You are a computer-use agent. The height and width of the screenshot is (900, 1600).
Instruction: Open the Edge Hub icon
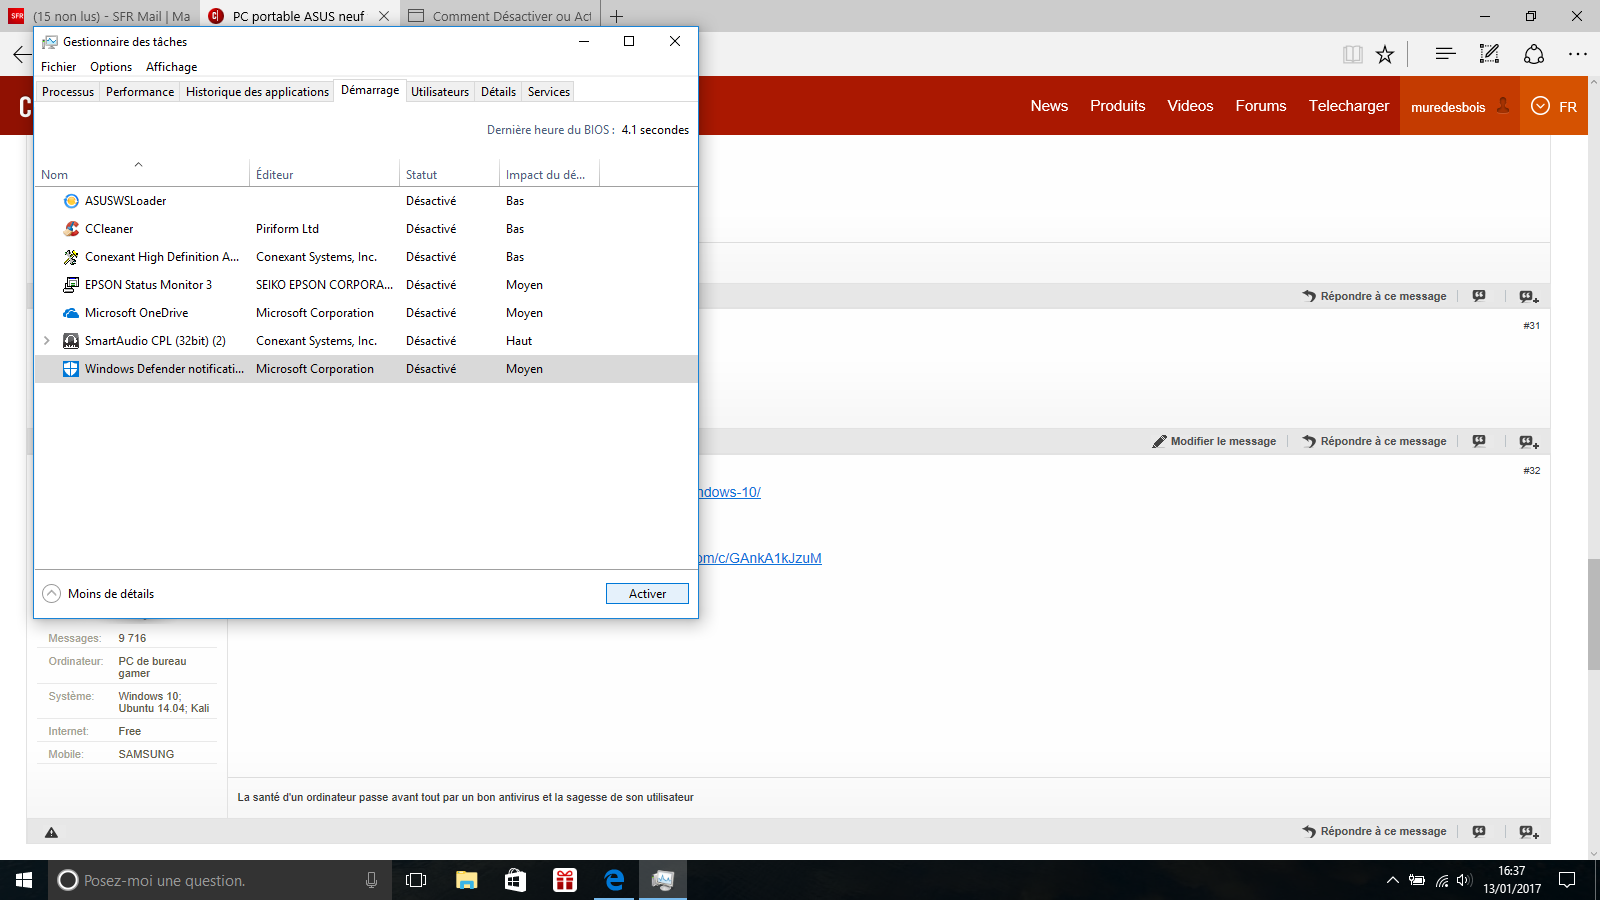[1445, 54]
